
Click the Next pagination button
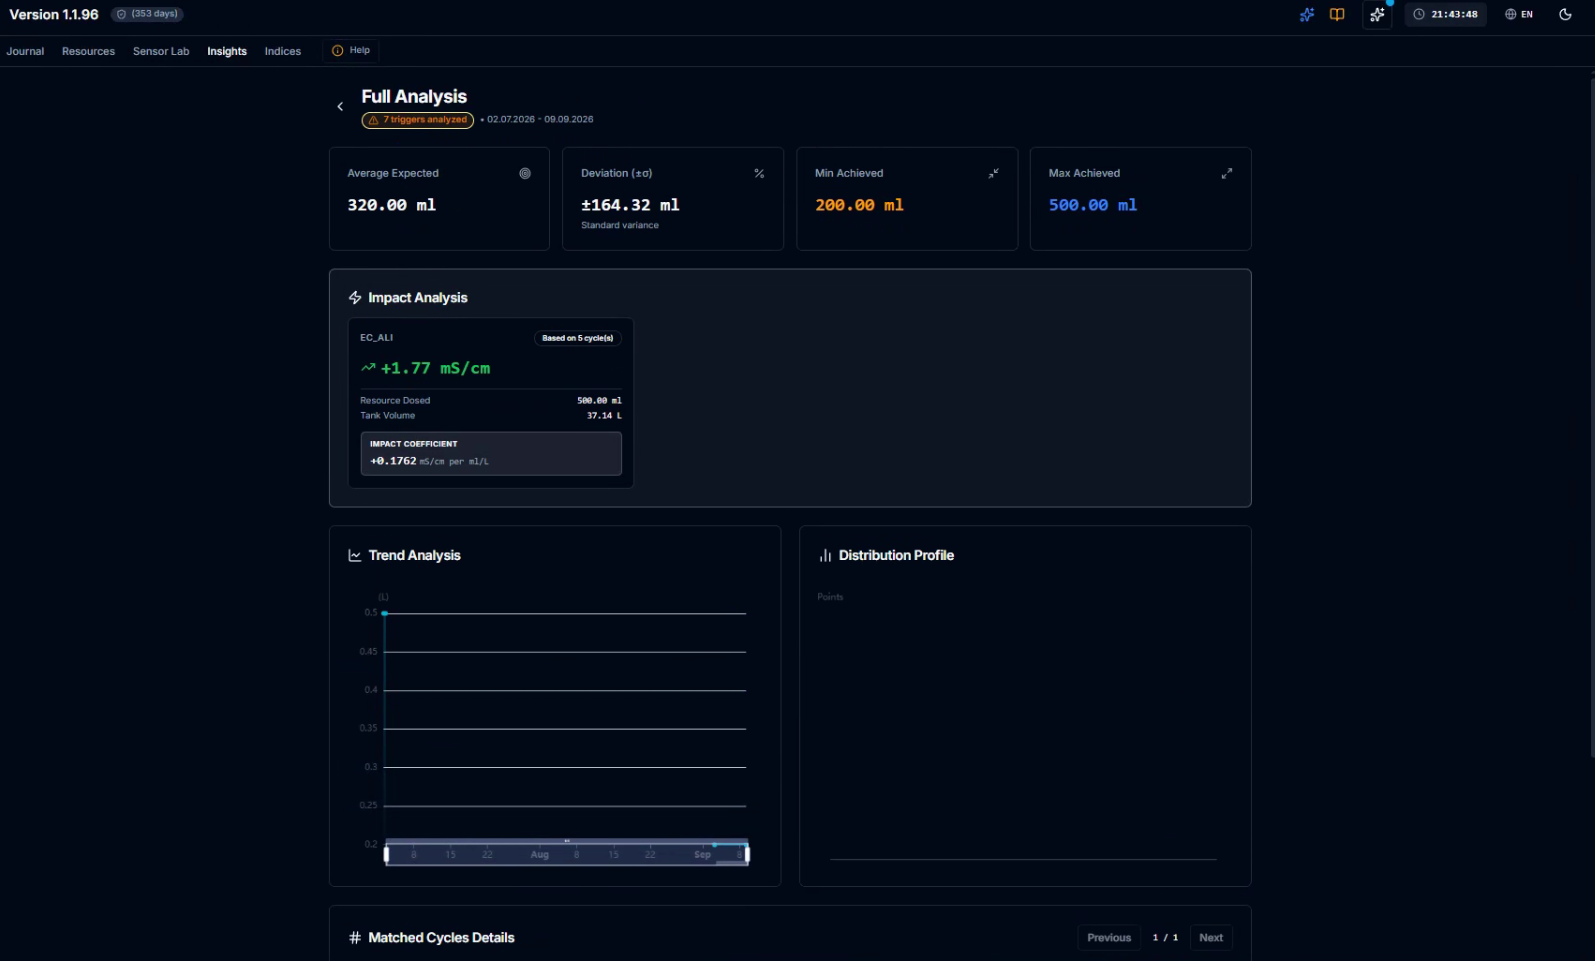click(x=1211, y=938)
